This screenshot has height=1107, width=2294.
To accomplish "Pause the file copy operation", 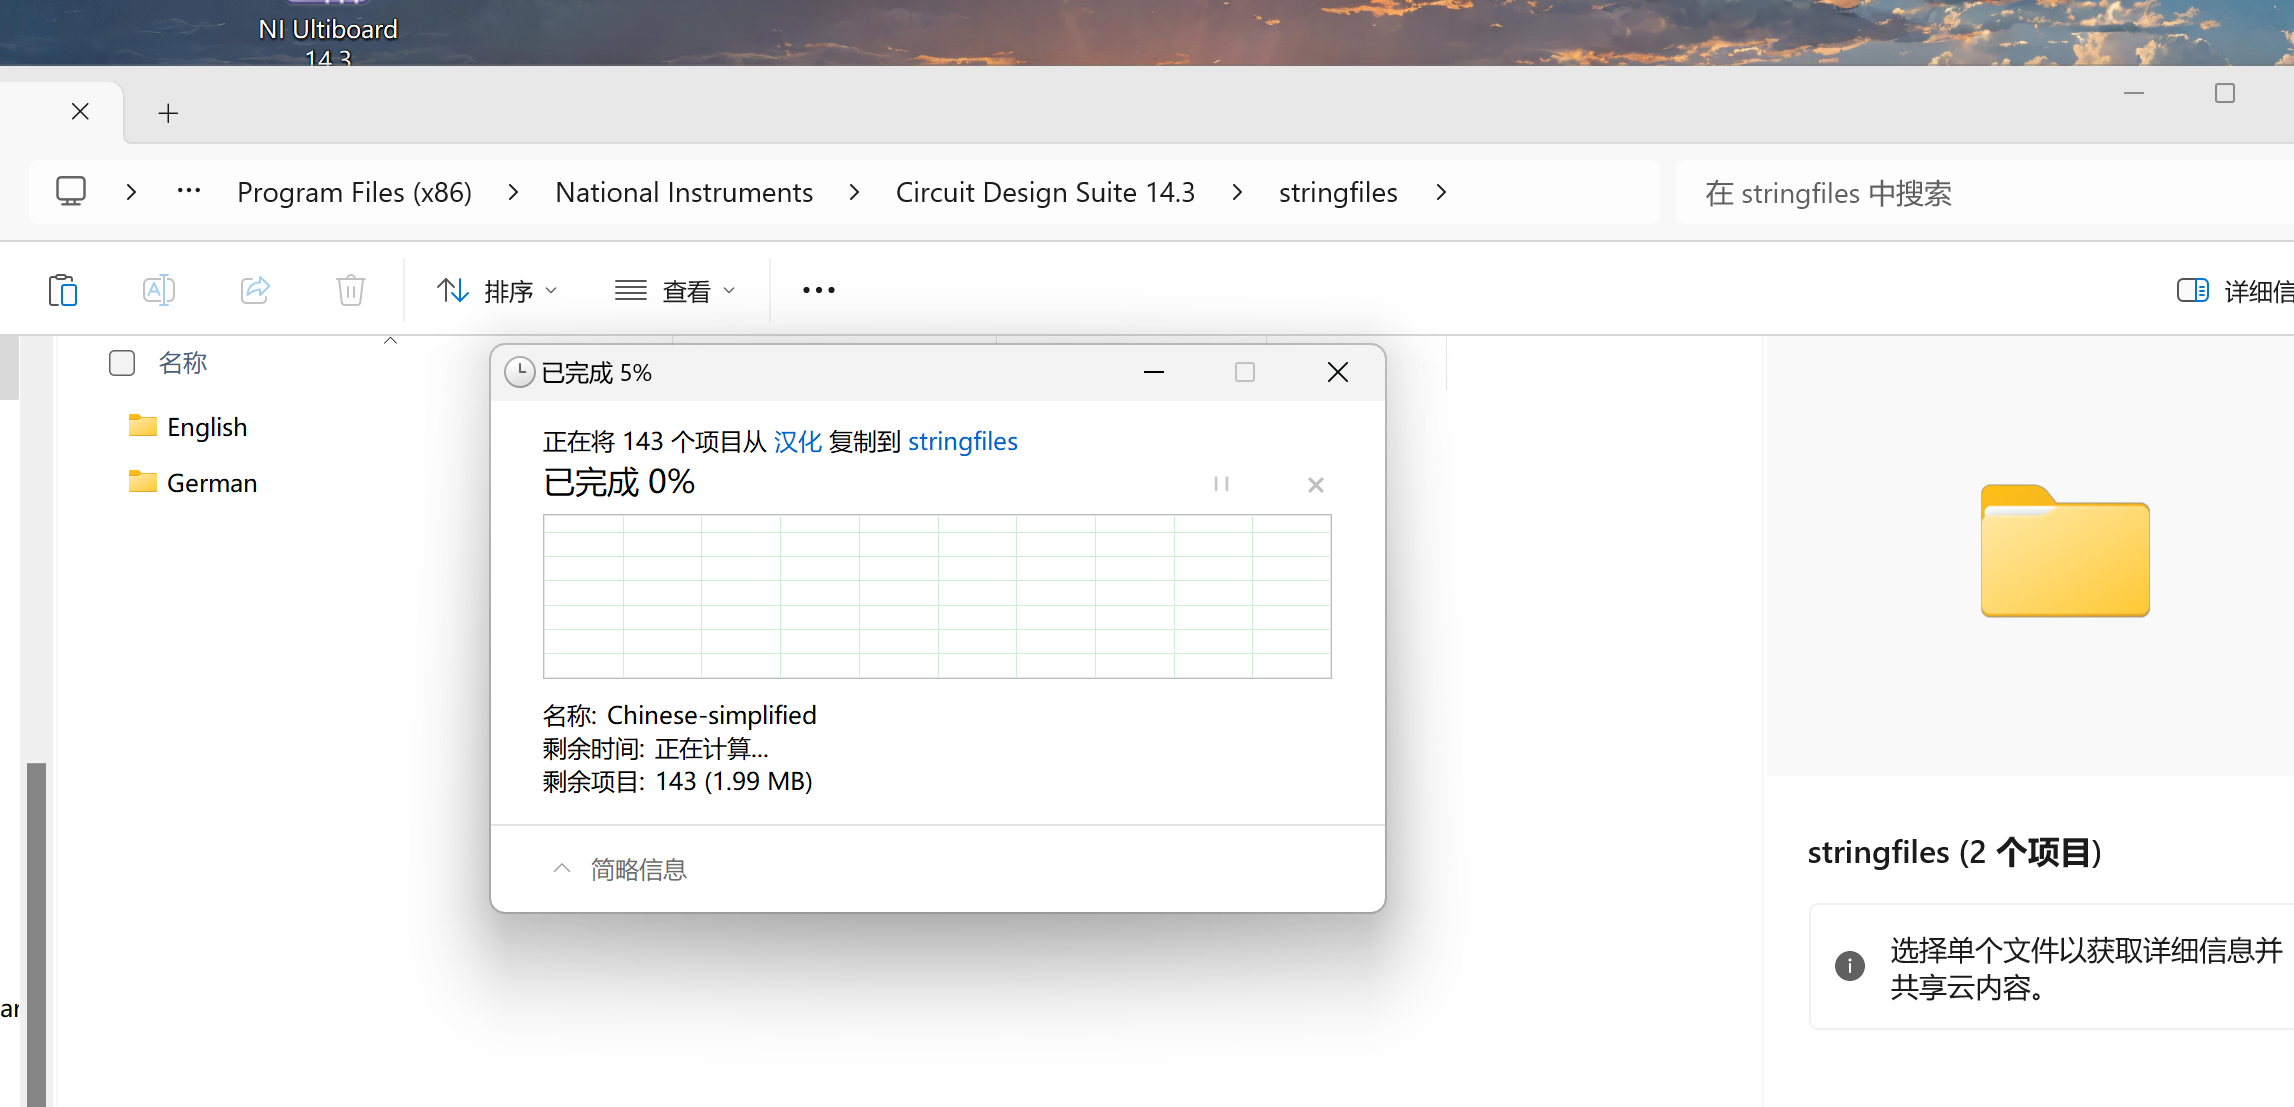I will tap(1221, 484).
